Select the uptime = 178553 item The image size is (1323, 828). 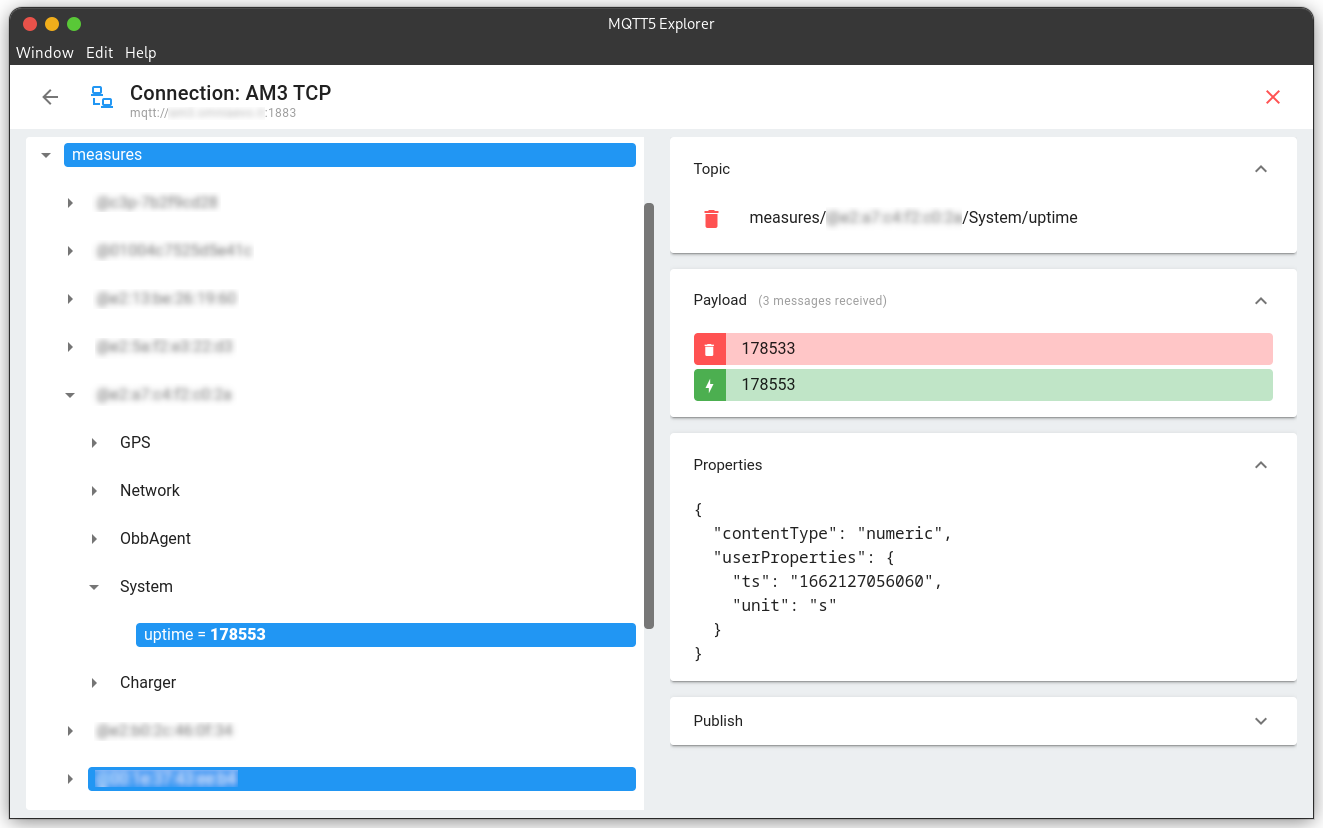coord(386,635)
